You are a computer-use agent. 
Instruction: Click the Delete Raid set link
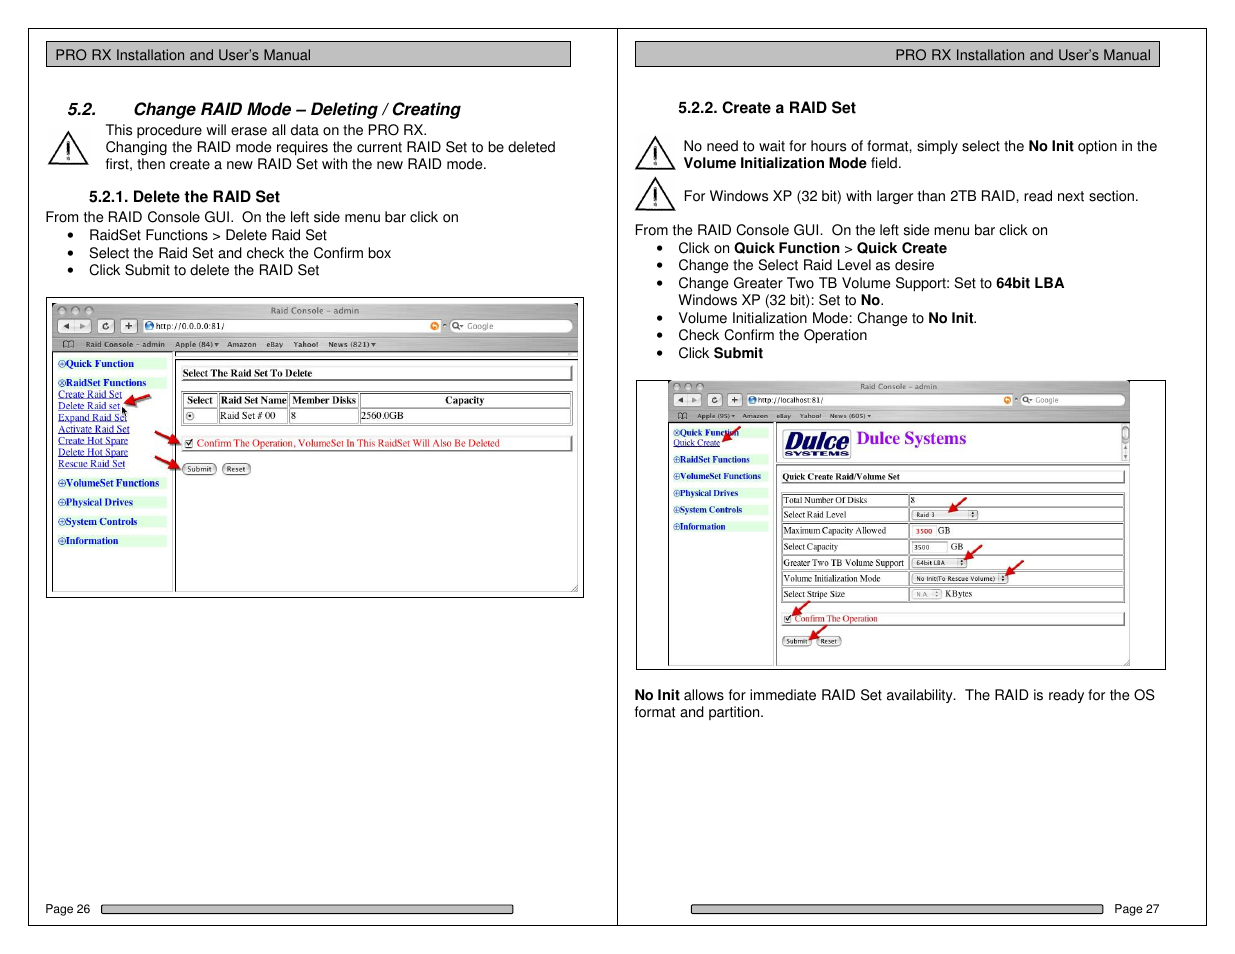(89, 406)
